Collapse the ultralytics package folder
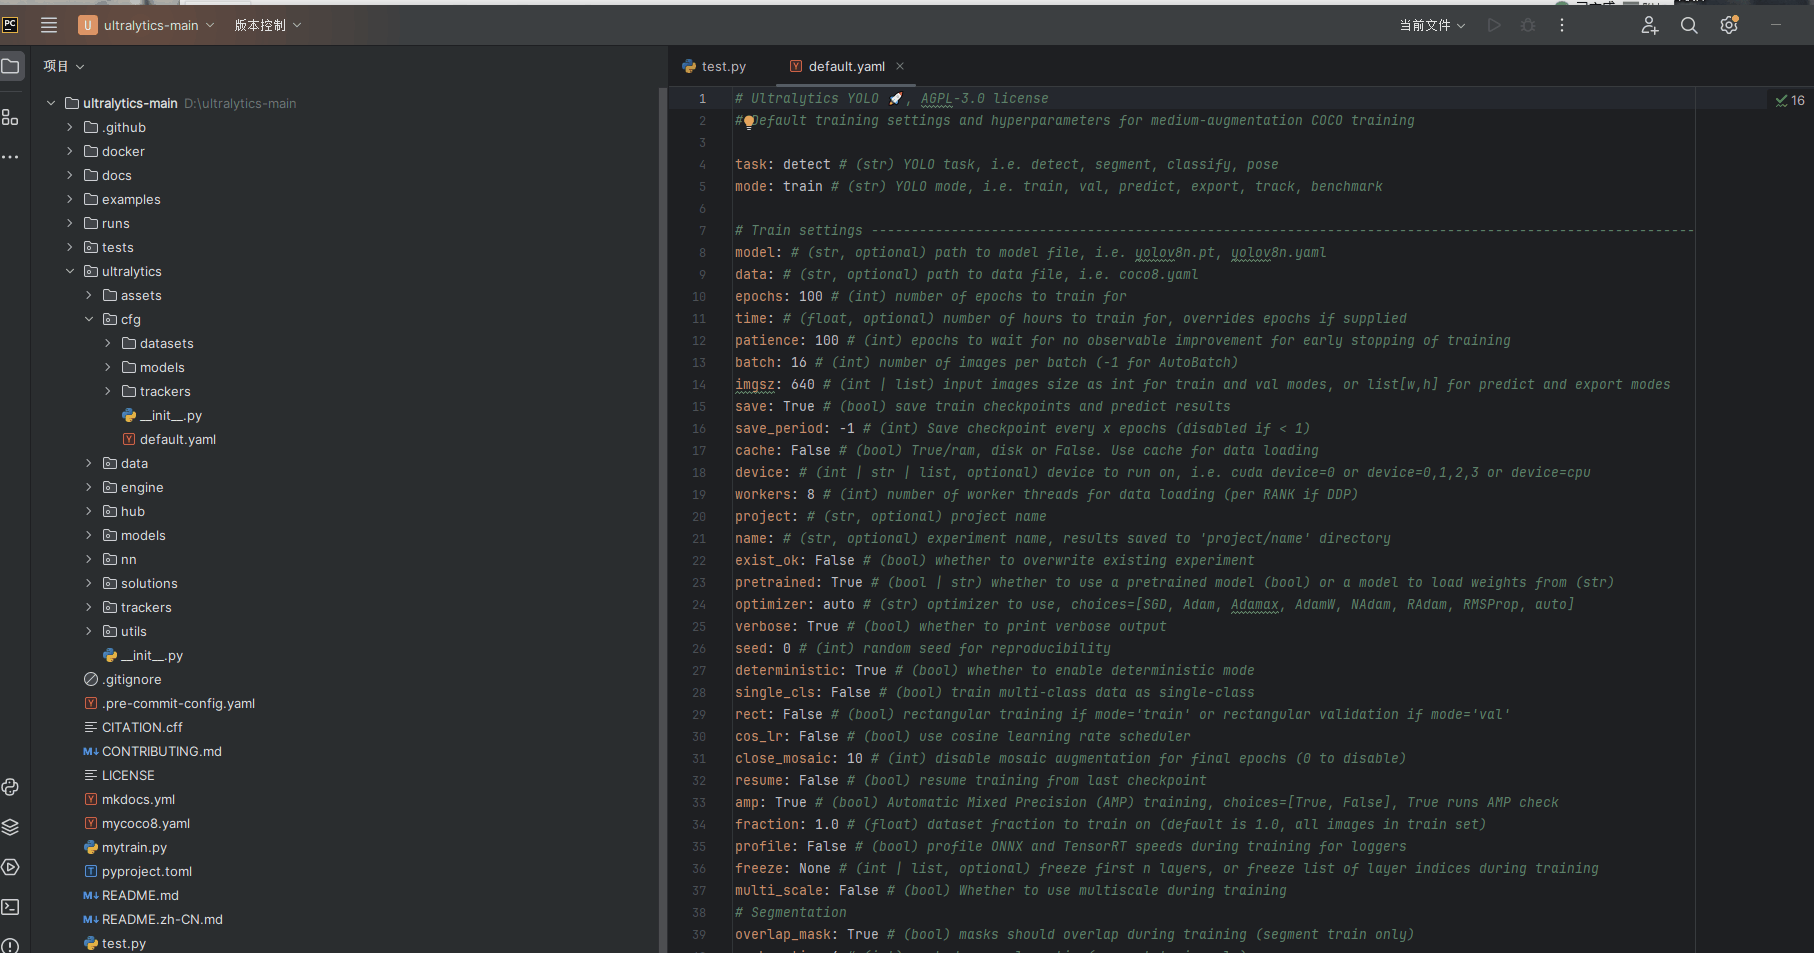This screenshot has height=953, width=1814. [x=70, y=271]
